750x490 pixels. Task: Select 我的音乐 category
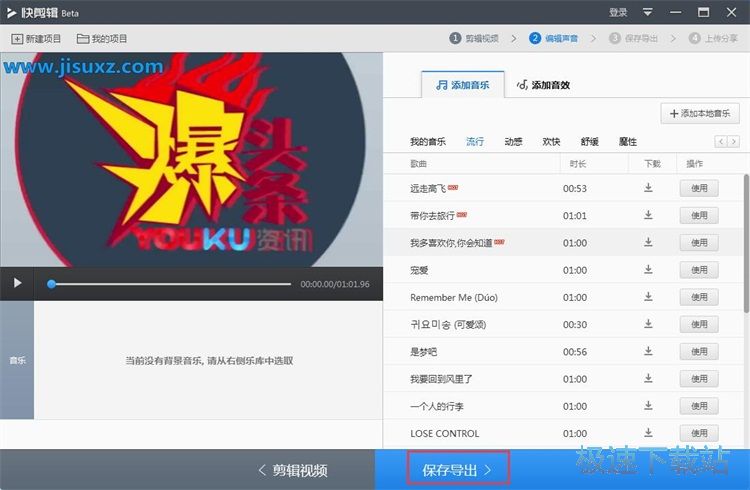coord(428,142)
